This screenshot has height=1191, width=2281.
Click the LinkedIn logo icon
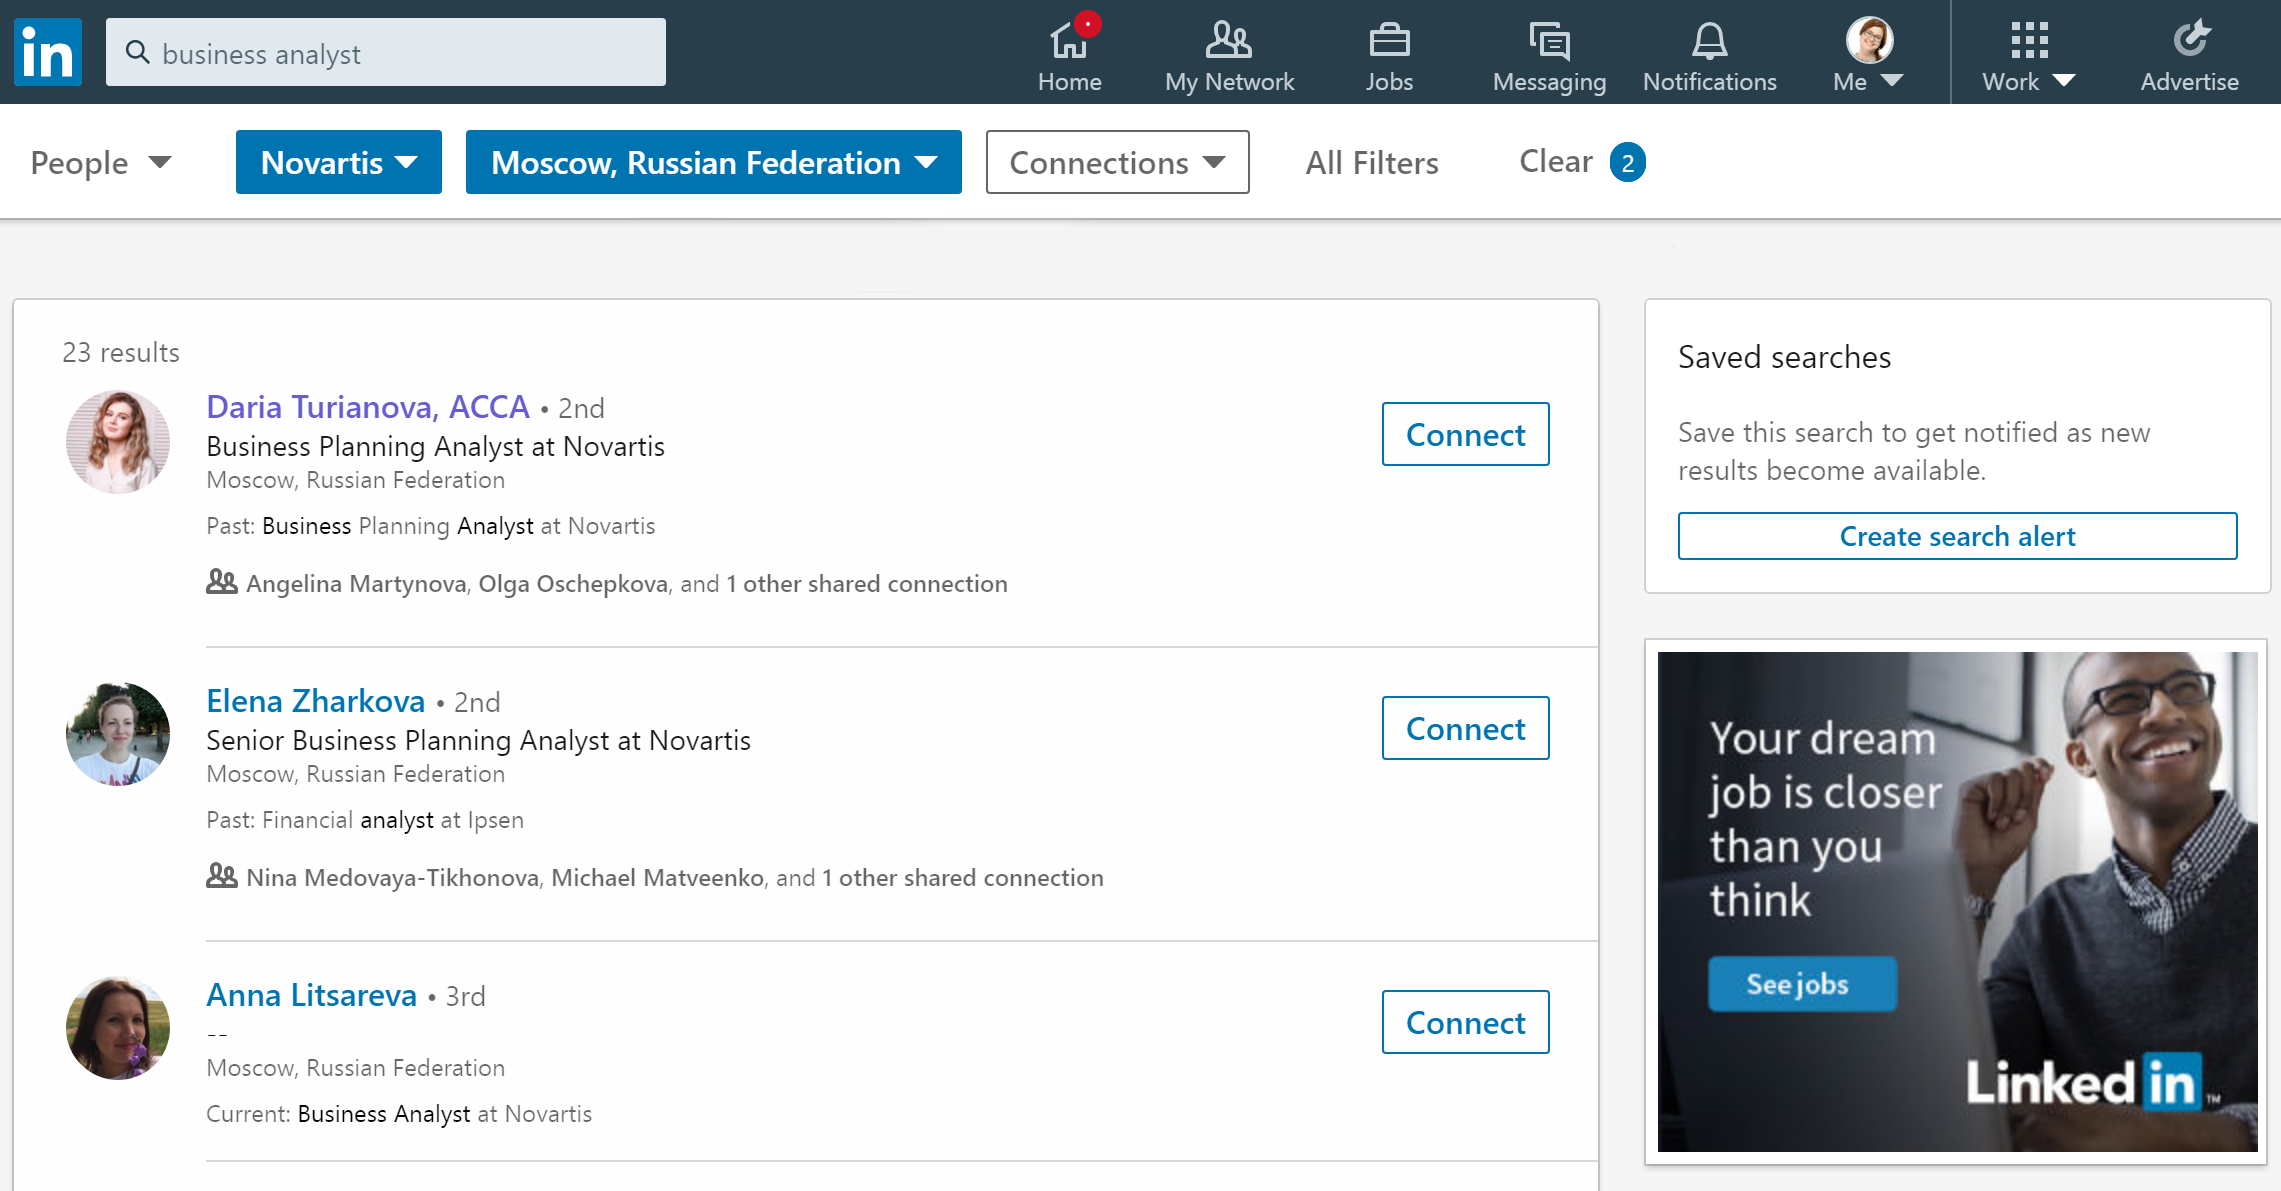point(48,52)
